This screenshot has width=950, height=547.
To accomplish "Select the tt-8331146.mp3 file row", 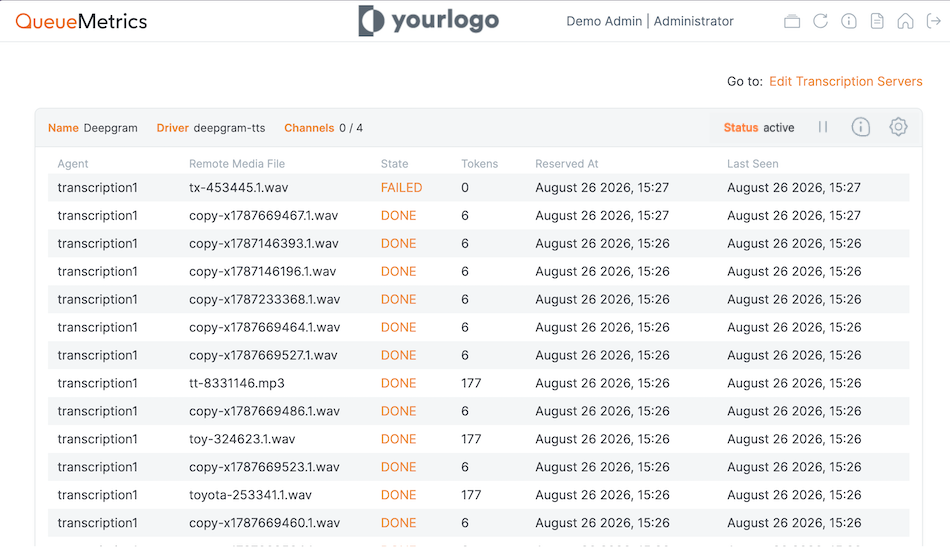I will tap(479, 383).
